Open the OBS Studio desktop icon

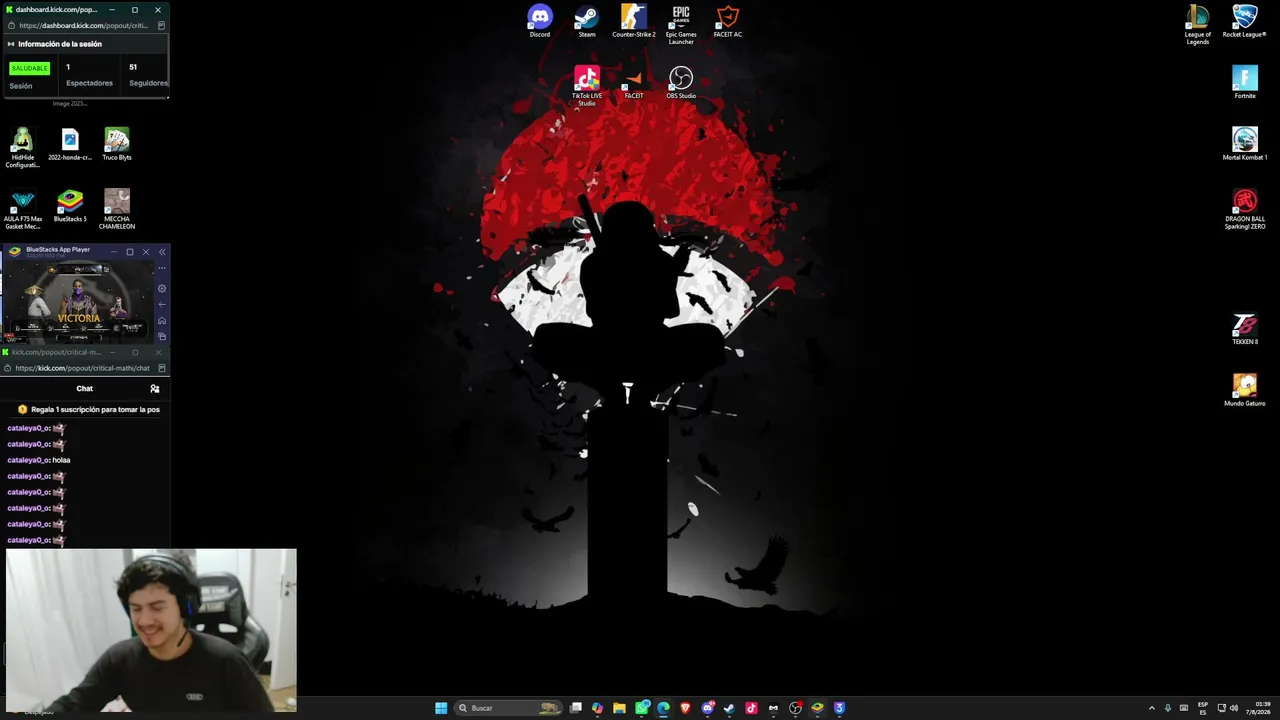[x=681, y=82]
